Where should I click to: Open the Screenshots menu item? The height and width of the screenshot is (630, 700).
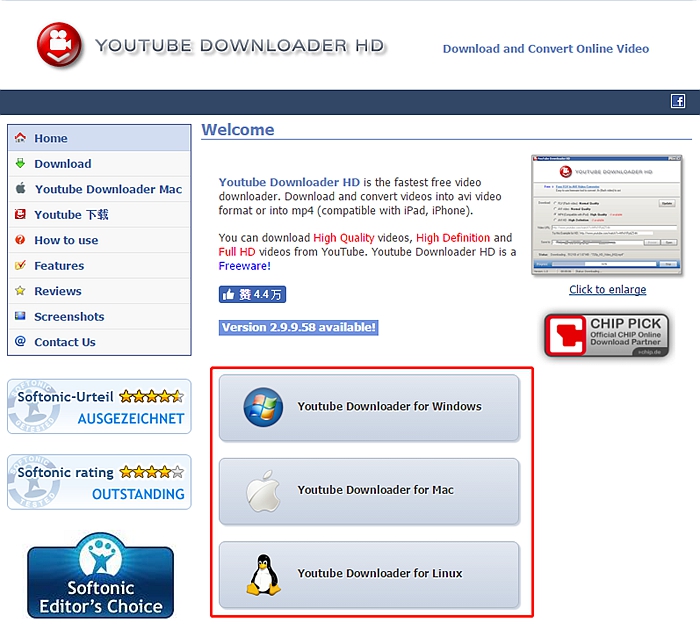pos(99,316)
